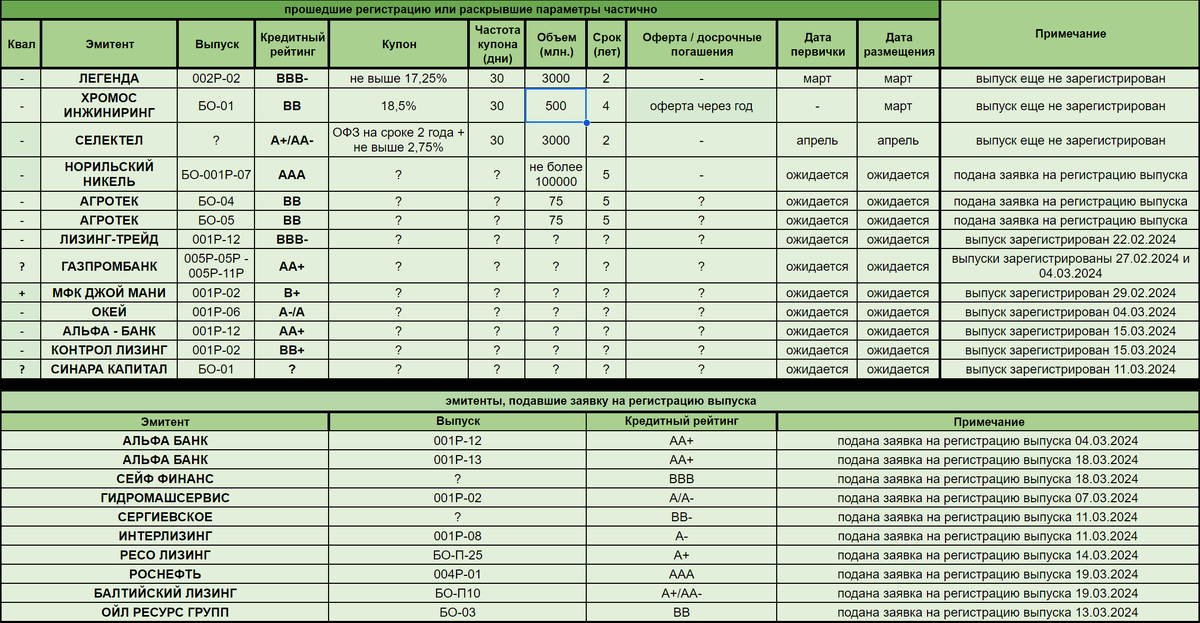Viewport: 1200px width, 623px height.
Task: Click the AAA rating for НОРИЛЬСКИЙ НИКЕЛЬ
Action: pyautogui.click(x=292, y=174)
